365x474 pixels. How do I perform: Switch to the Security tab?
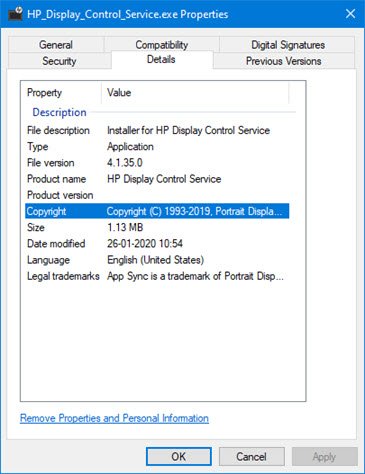59,61
